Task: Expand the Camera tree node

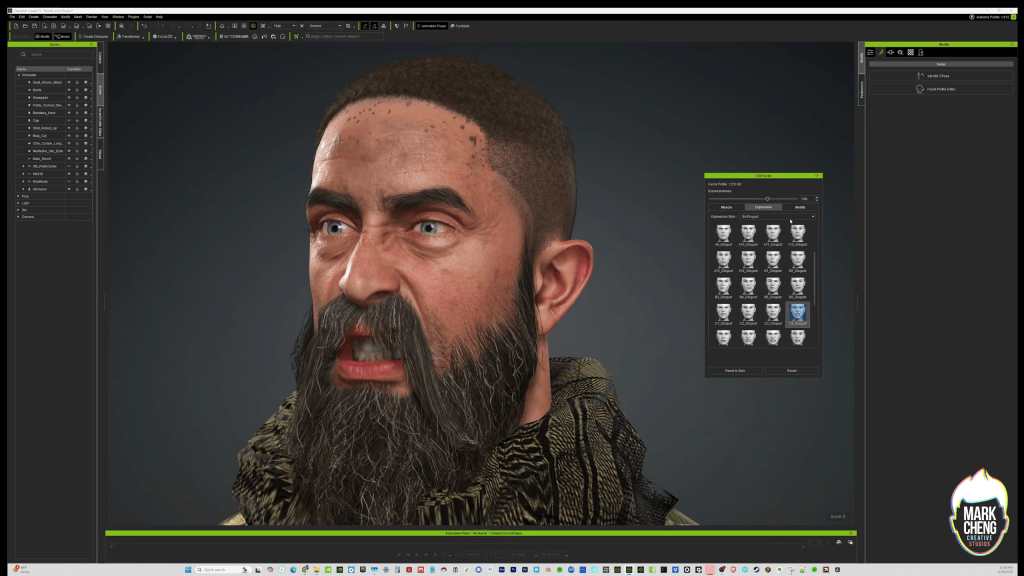Action: pyautogui.click(x=18, y=217)
